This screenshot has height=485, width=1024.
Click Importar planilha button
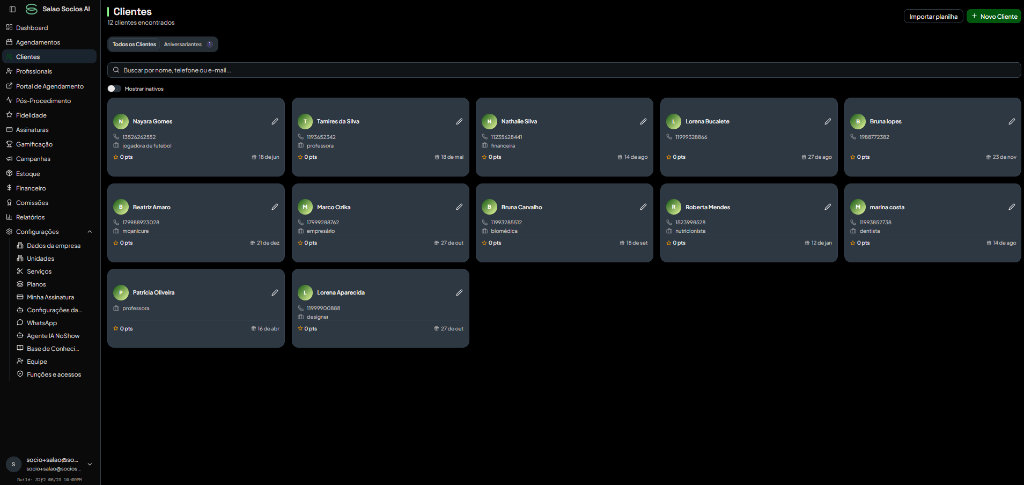pos(933,16)
